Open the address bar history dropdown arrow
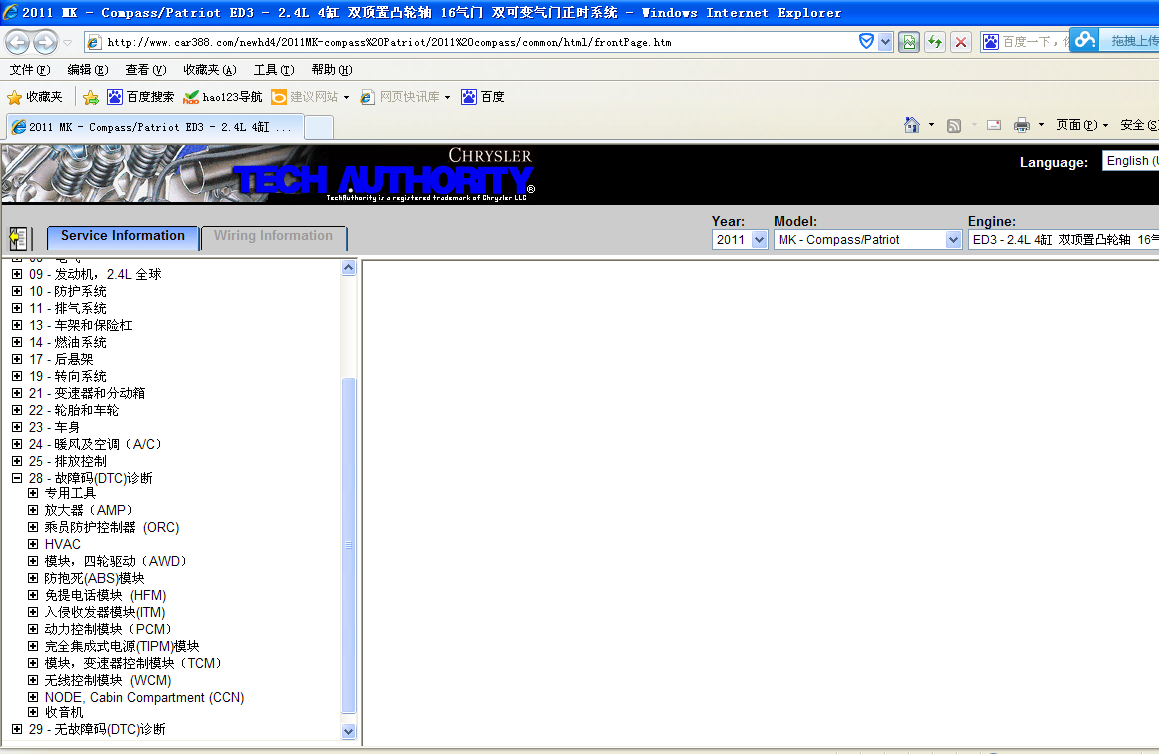 click(885, 42)
